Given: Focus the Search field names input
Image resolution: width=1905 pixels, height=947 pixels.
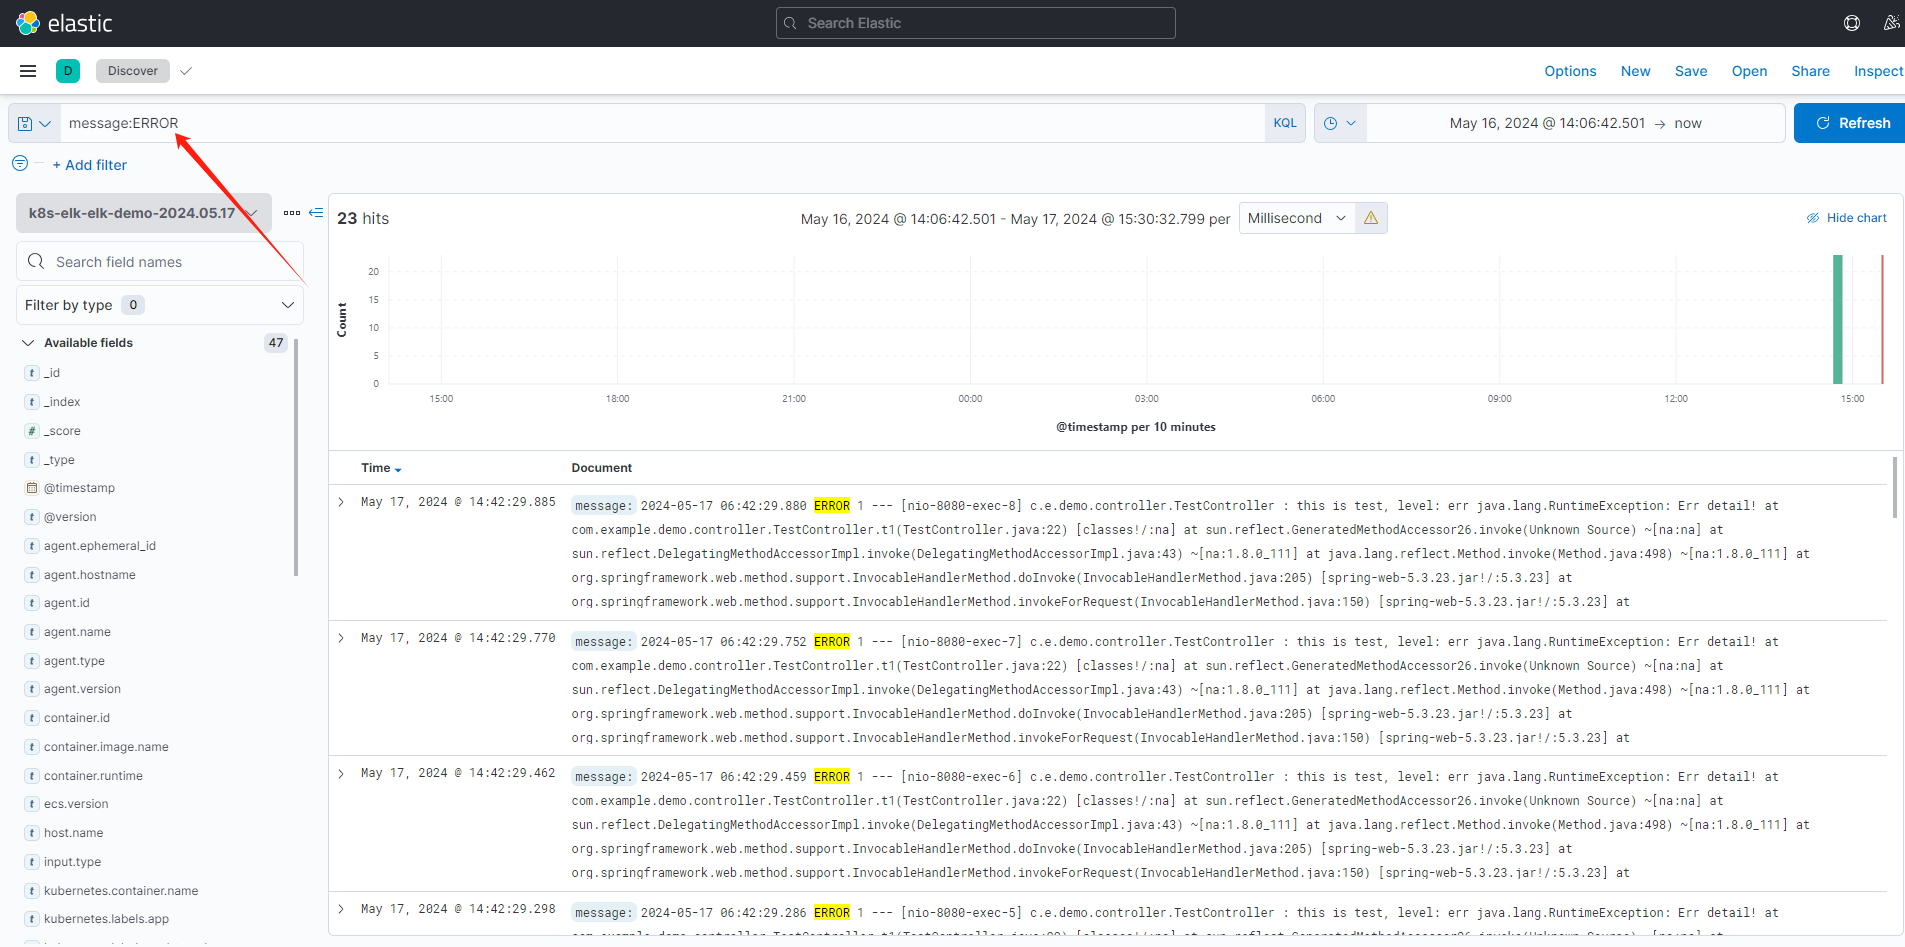Looking at the screenshot, I should click(160, 261).
